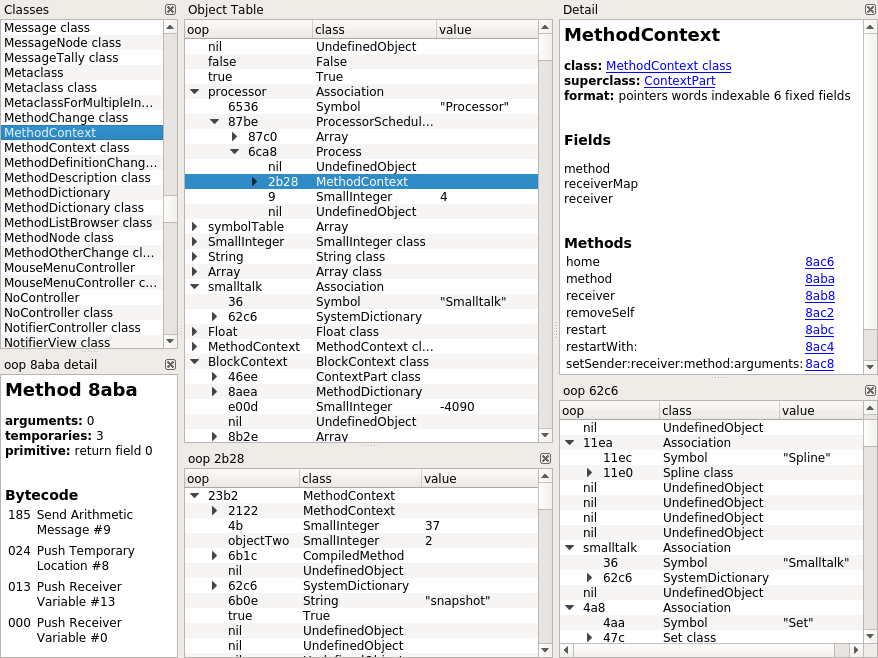Close the Detail panel
878x658 pixels.
870,10
